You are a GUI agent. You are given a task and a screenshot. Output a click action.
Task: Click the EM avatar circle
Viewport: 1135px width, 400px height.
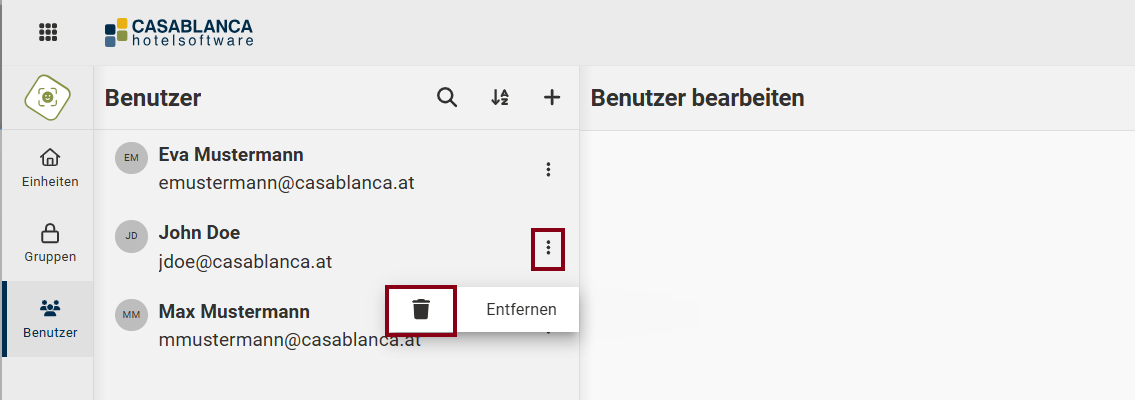131,157
